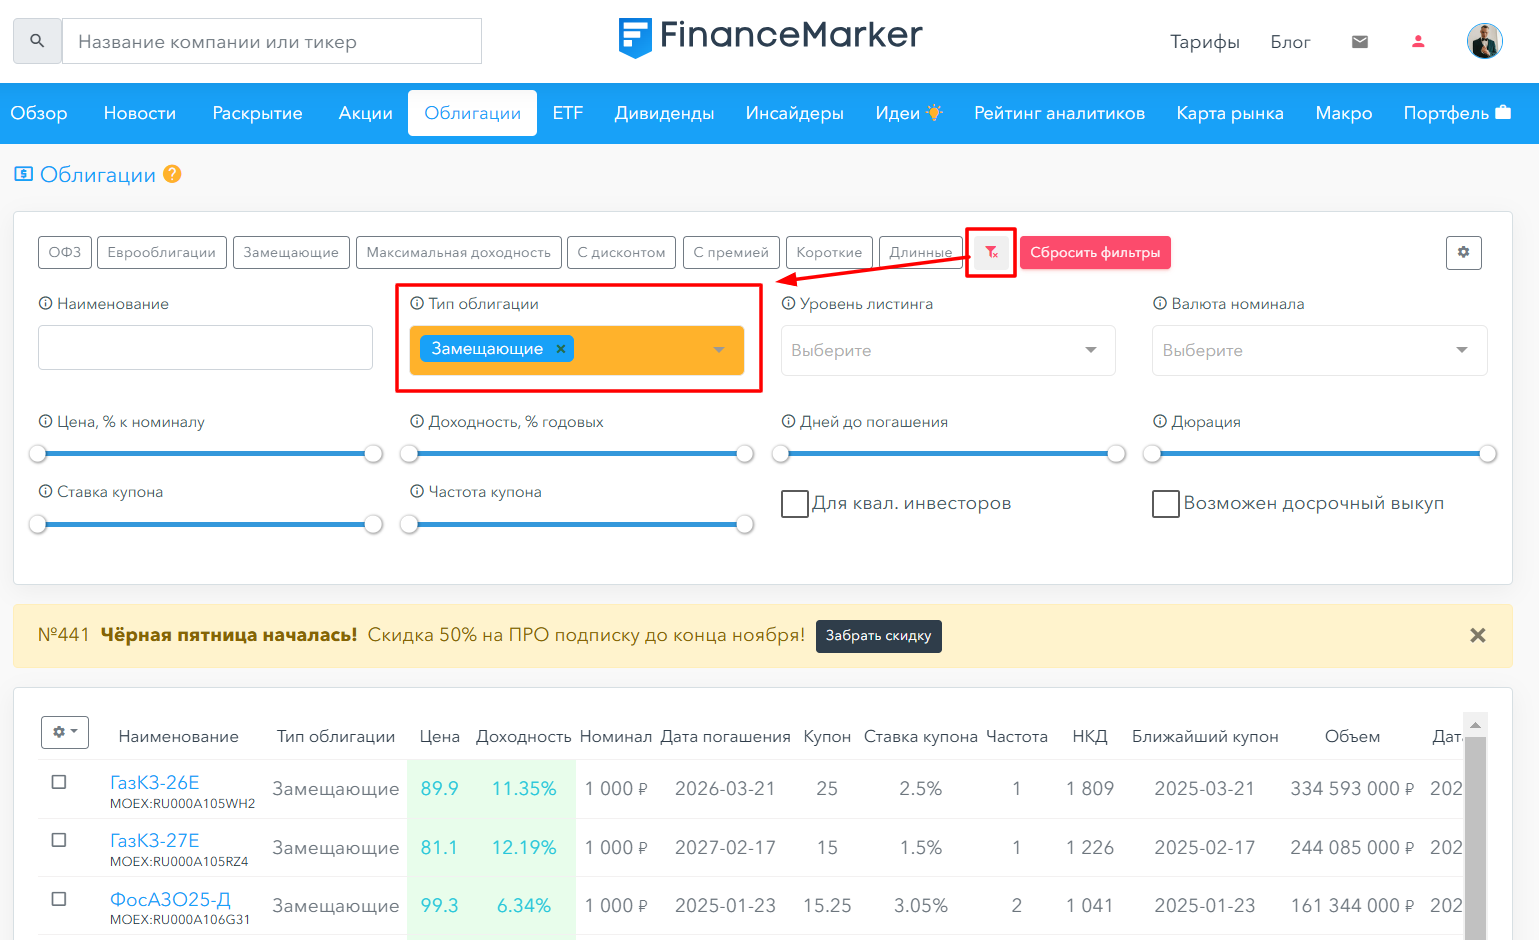
Task: Open the Дивиденды tab
Action: point(664,113)
